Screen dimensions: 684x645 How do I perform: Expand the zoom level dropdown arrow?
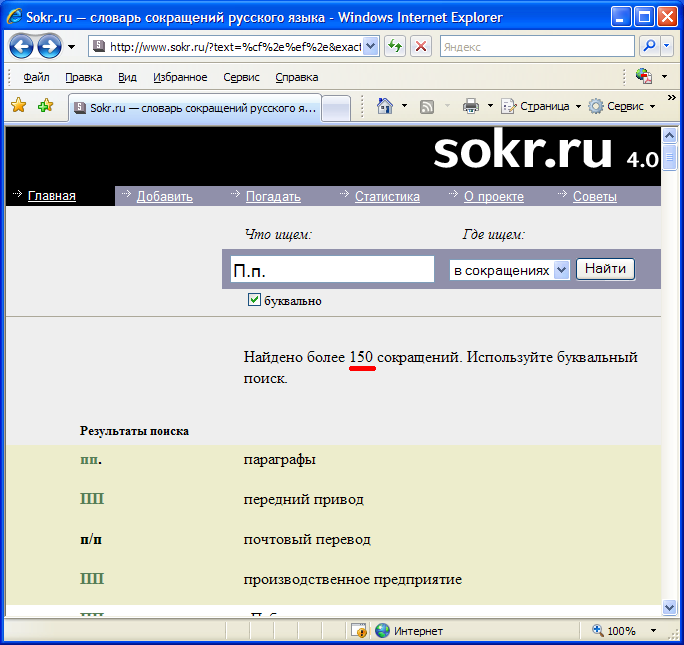click(653, 631)
